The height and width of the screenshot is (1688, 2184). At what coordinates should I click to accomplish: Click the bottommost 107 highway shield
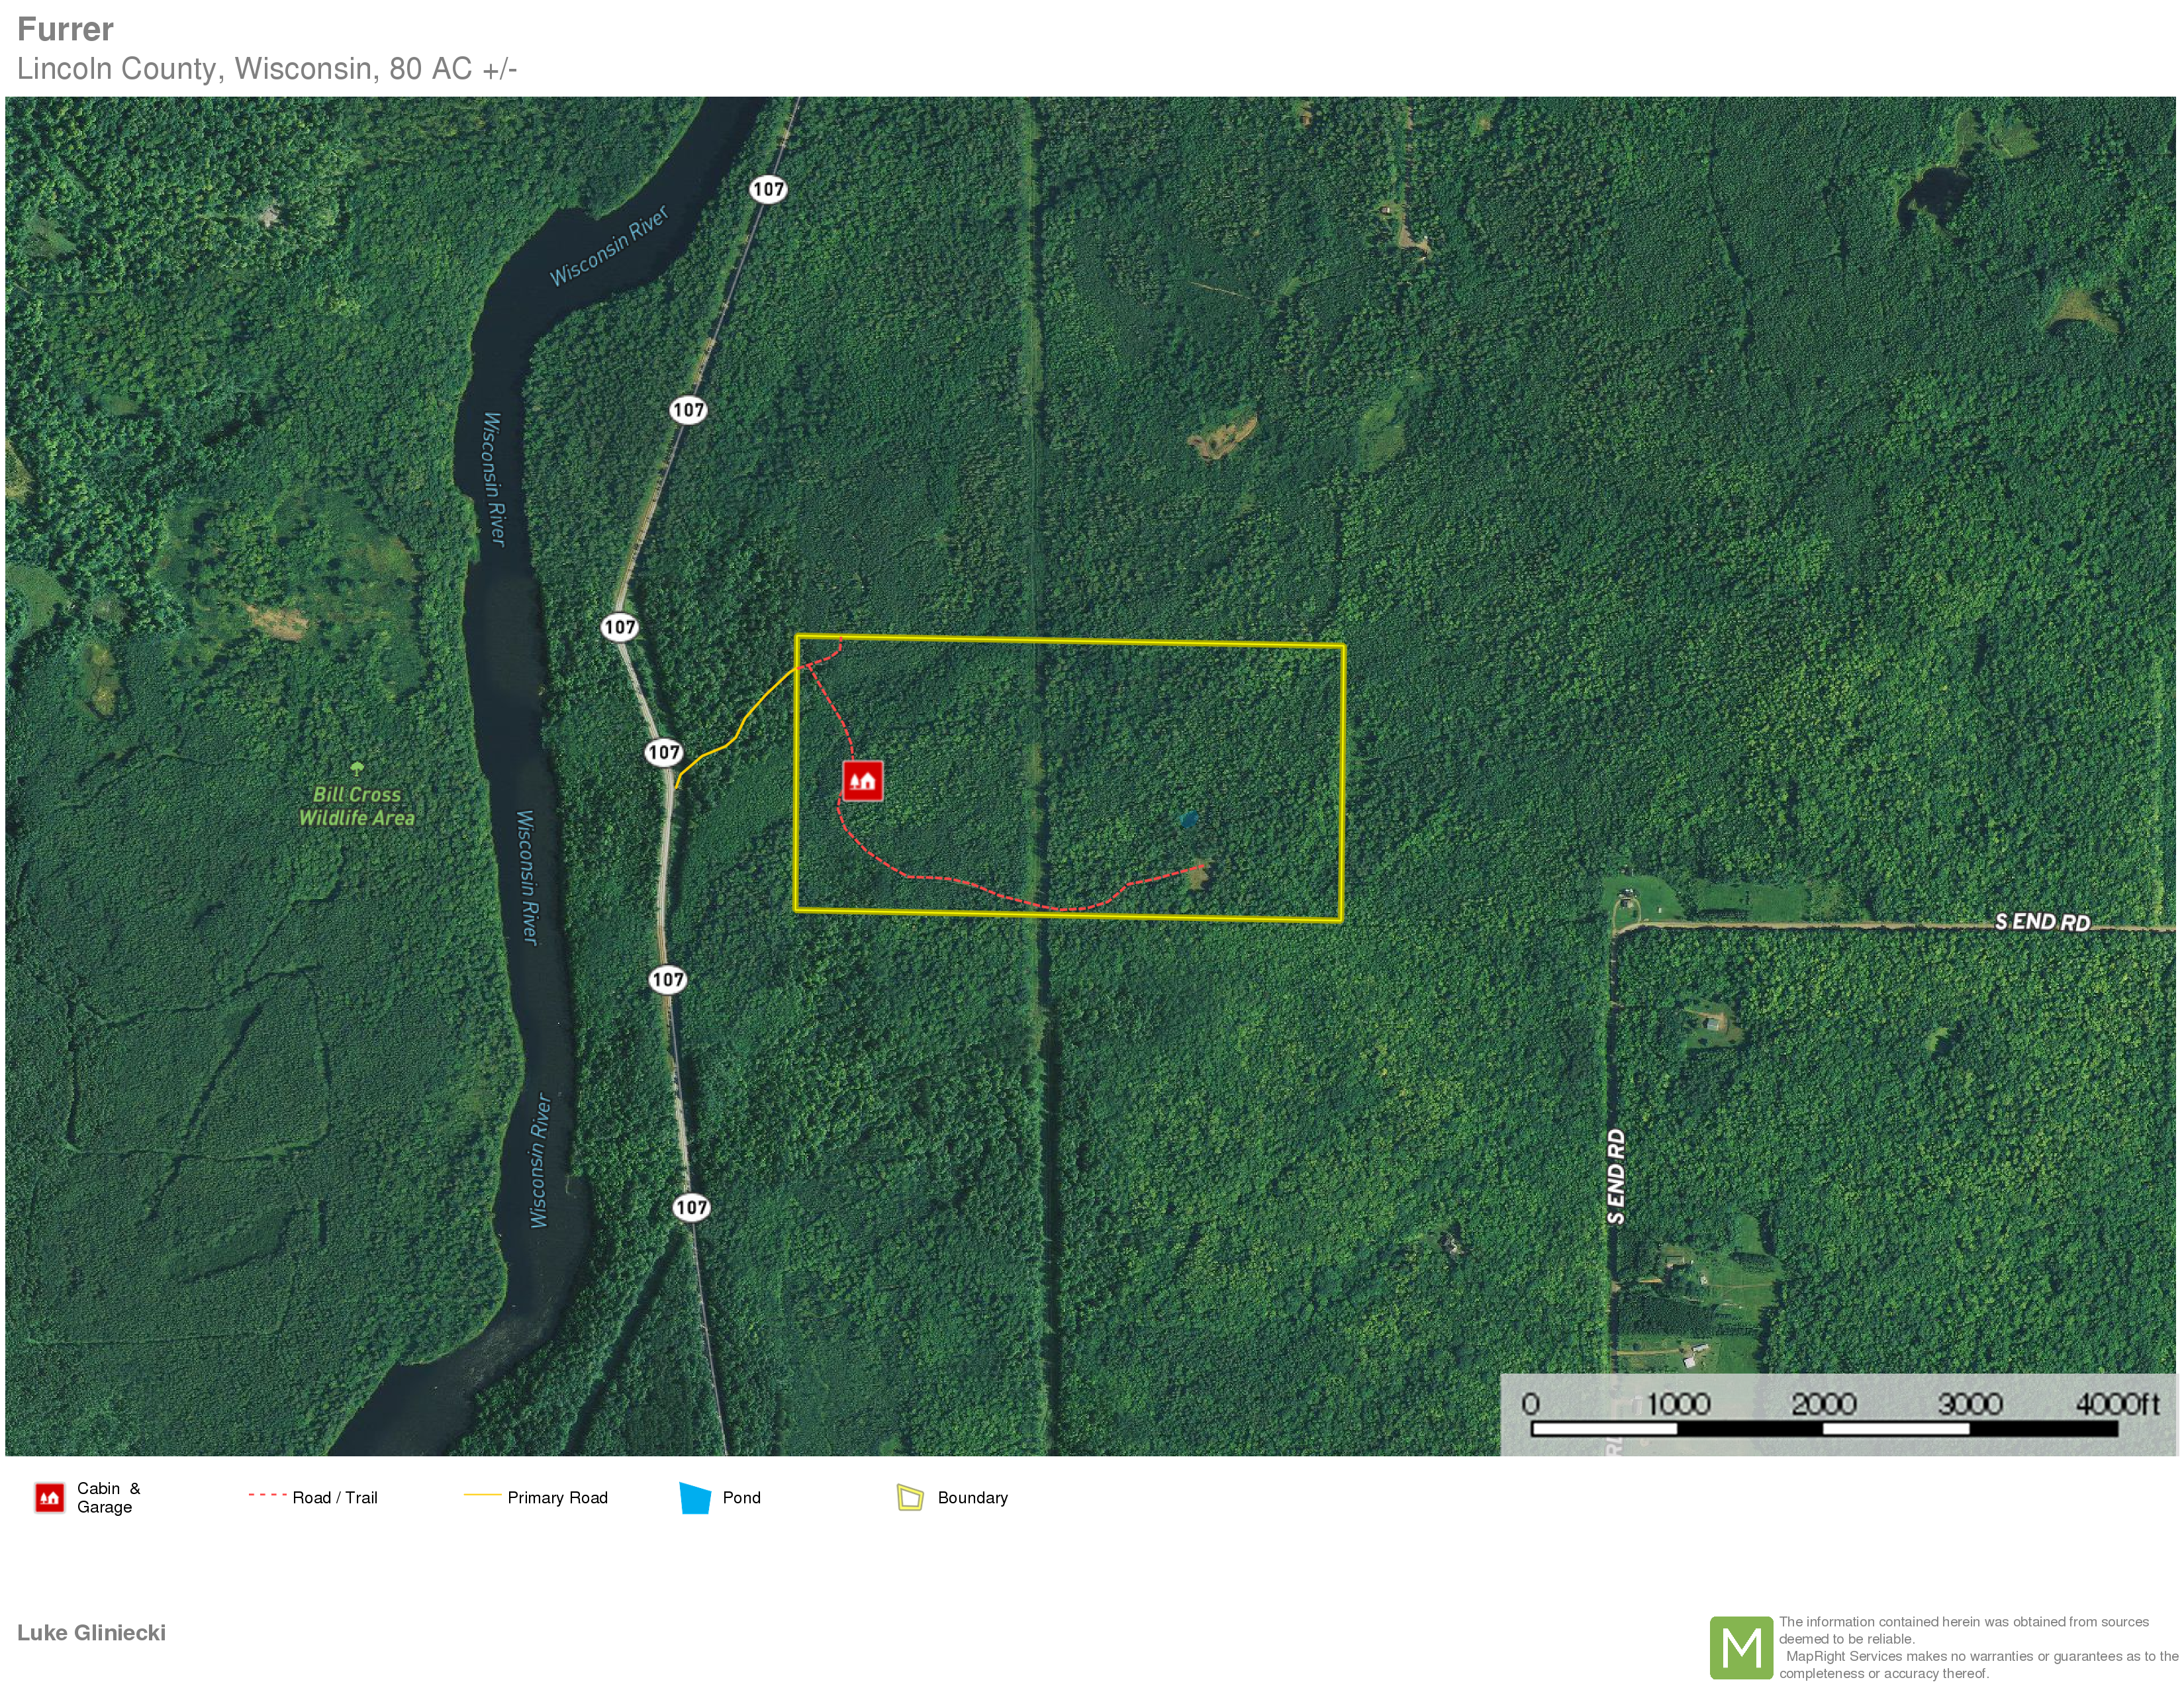[691, 1207]
